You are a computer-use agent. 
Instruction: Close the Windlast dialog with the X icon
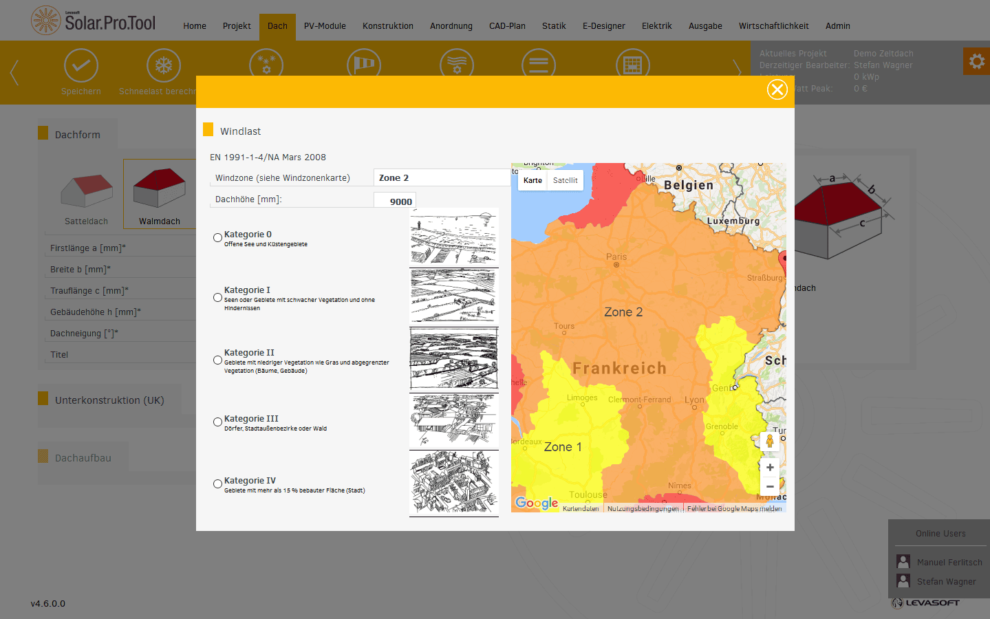point(777,90)
